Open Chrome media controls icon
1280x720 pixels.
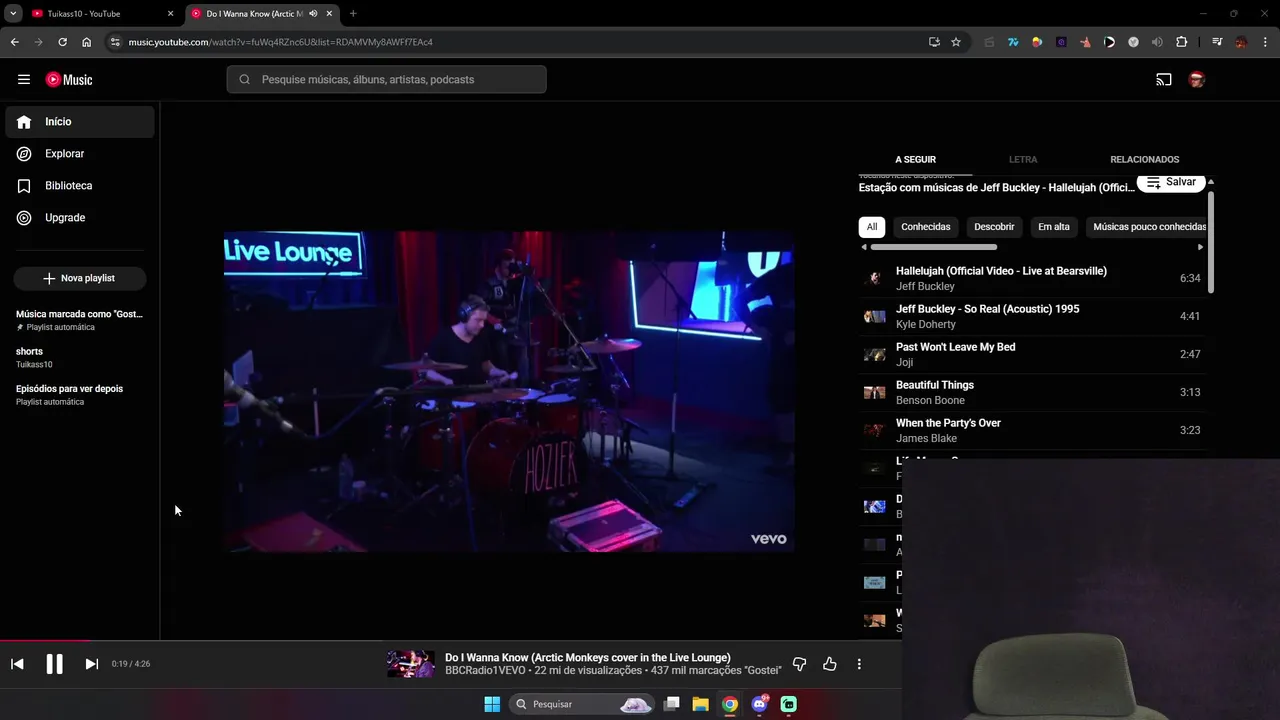coord(1217,42)
